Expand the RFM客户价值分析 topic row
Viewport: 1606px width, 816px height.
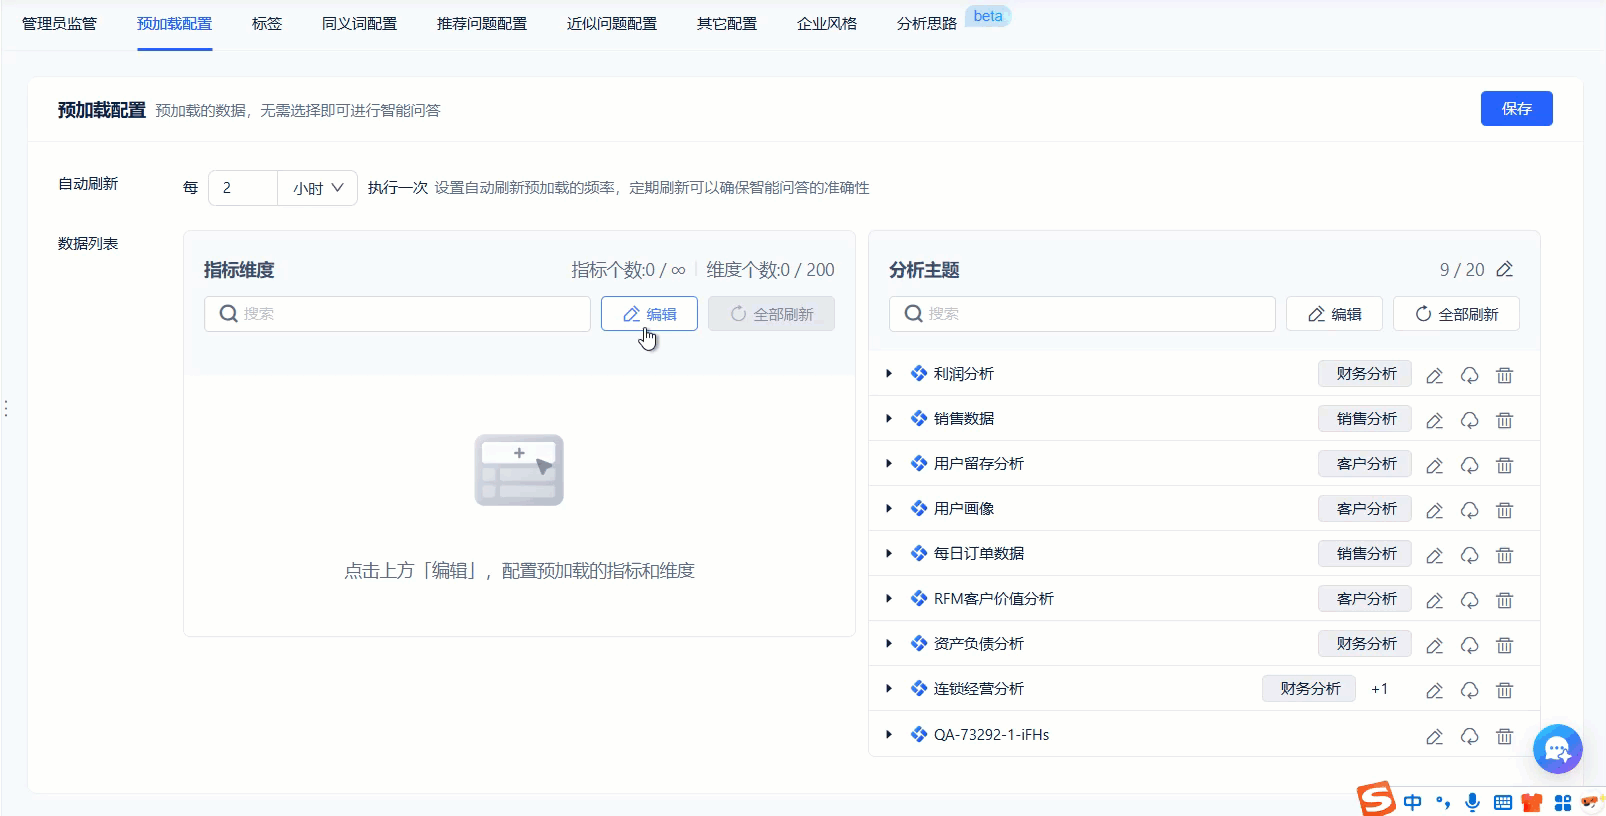pyautogui.click(x=889, y=598)
